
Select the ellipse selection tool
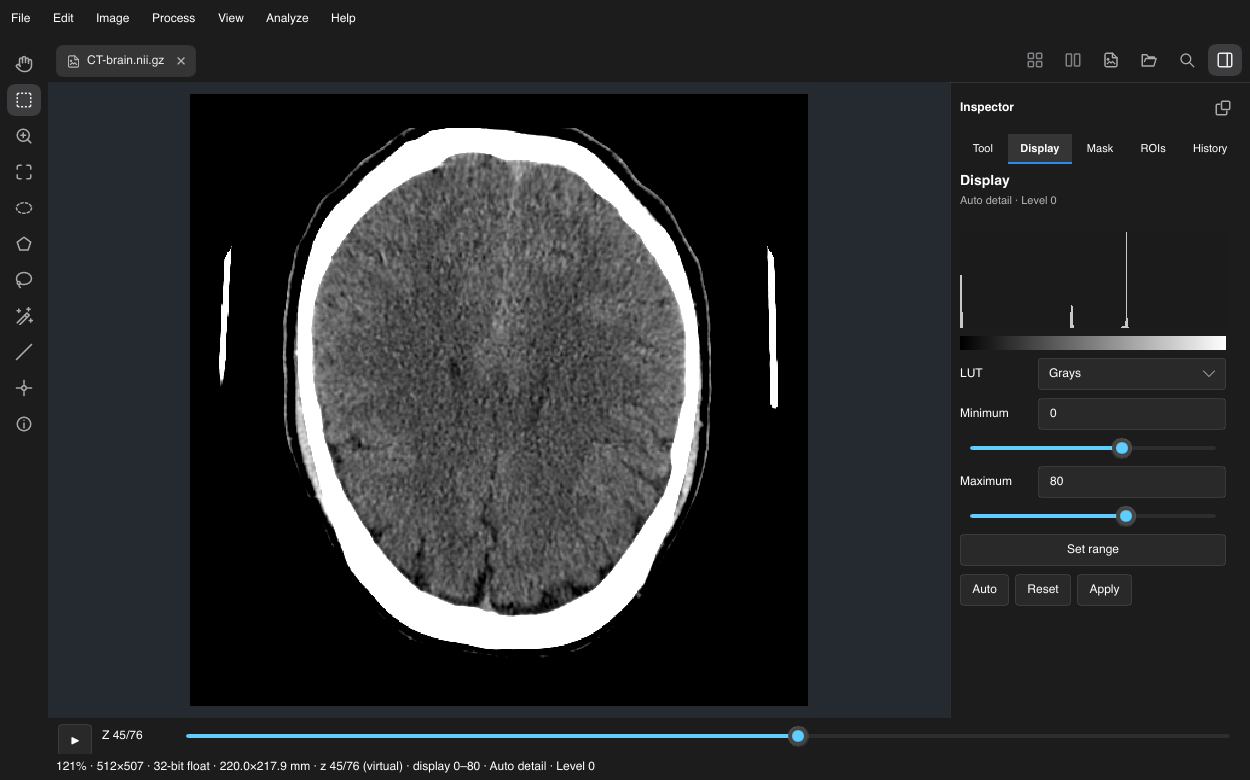coord(24,208)
